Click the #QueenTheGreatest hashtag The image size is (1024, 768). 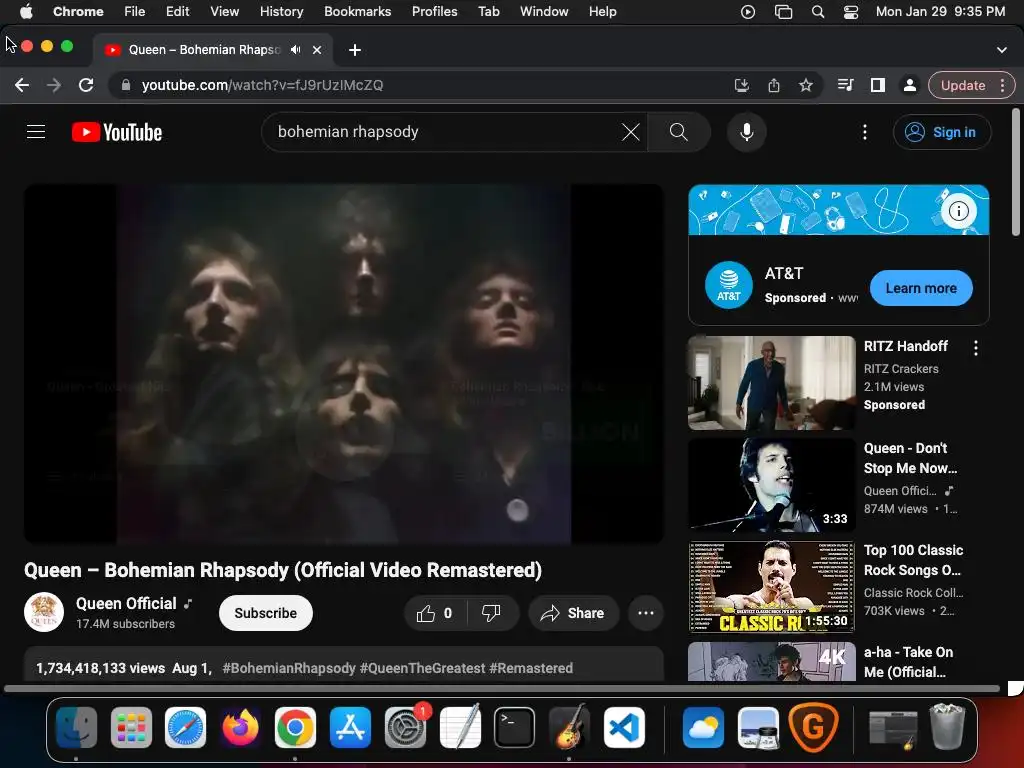pyautogui.click(x=423, y=668)
